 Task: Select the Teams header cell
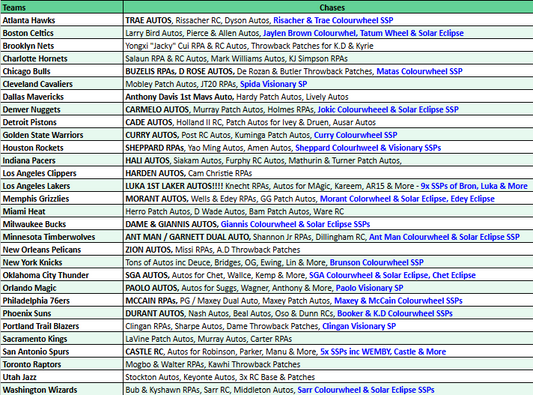coord(62,7)
